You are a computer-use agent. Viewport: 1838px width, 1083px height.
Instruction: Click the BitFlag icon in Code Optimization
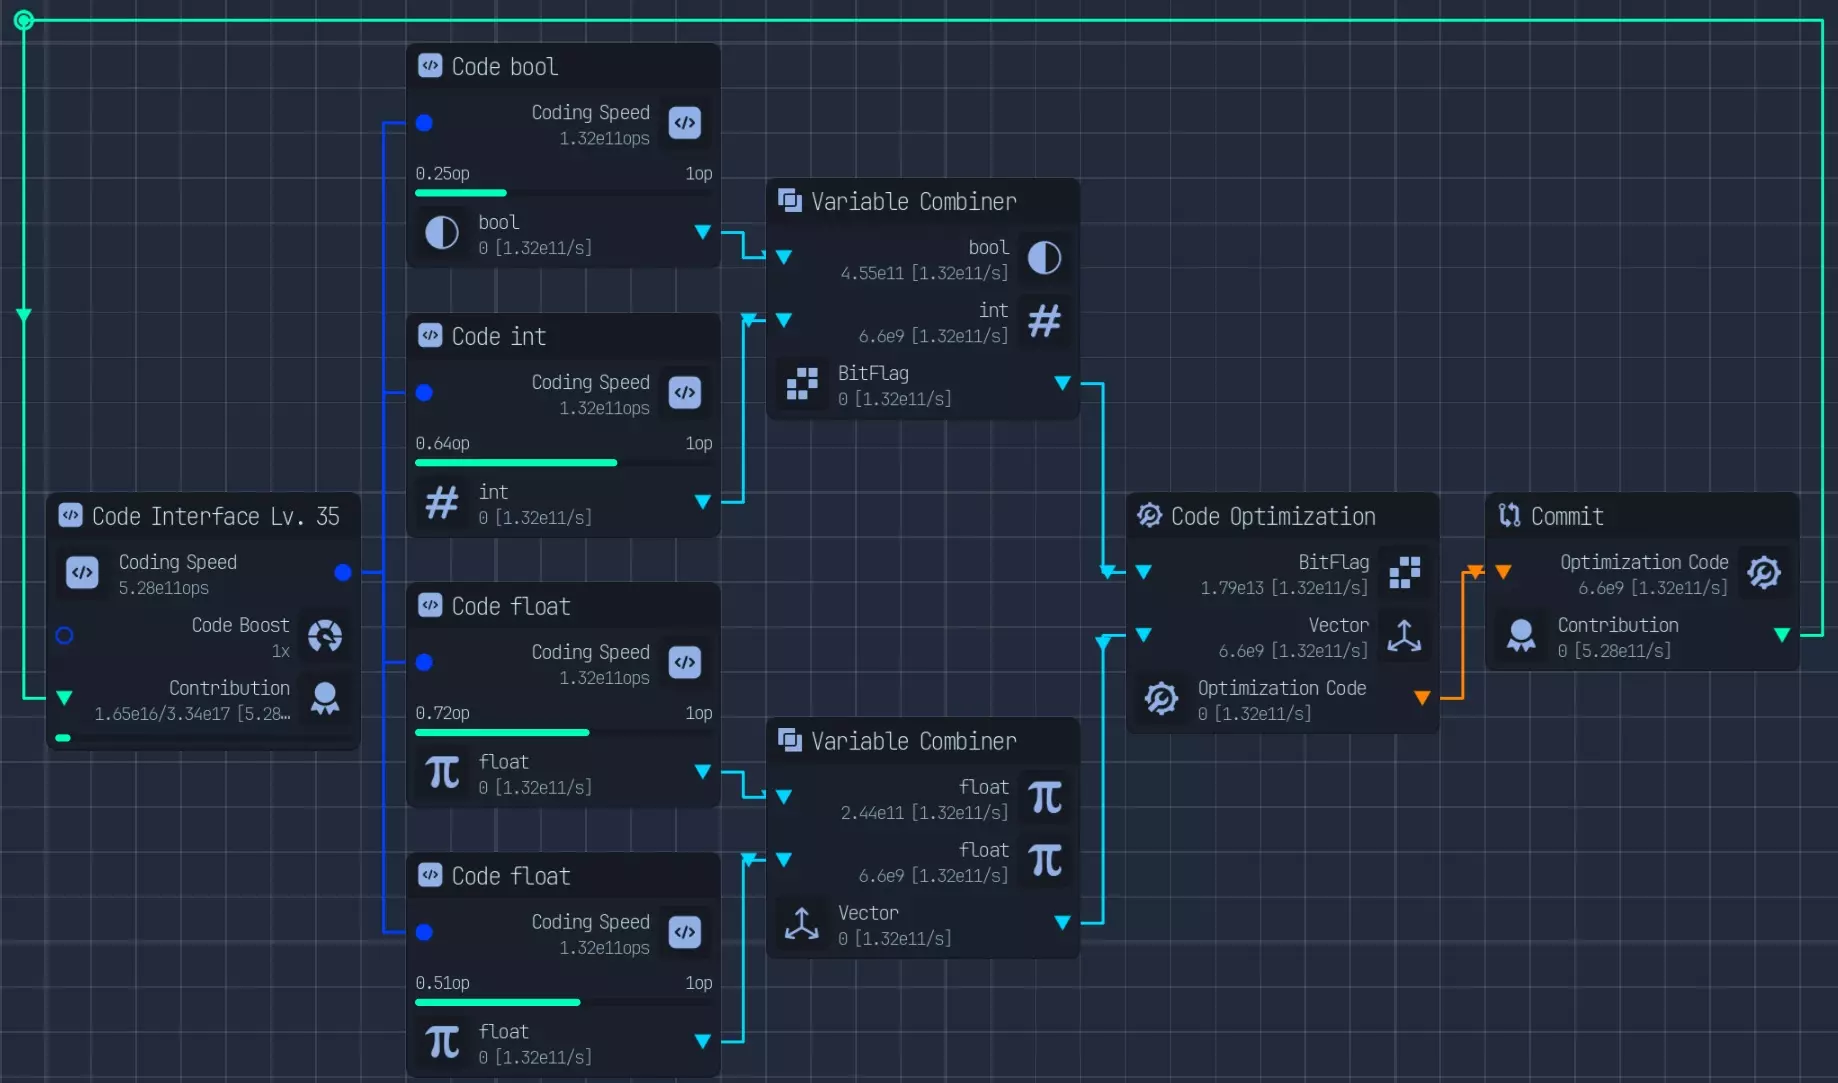[1405, 573]
